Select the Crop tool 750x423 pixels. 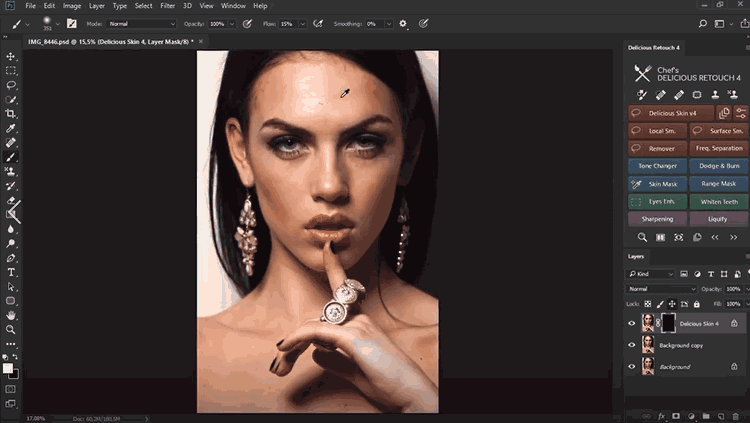[11, 114]
